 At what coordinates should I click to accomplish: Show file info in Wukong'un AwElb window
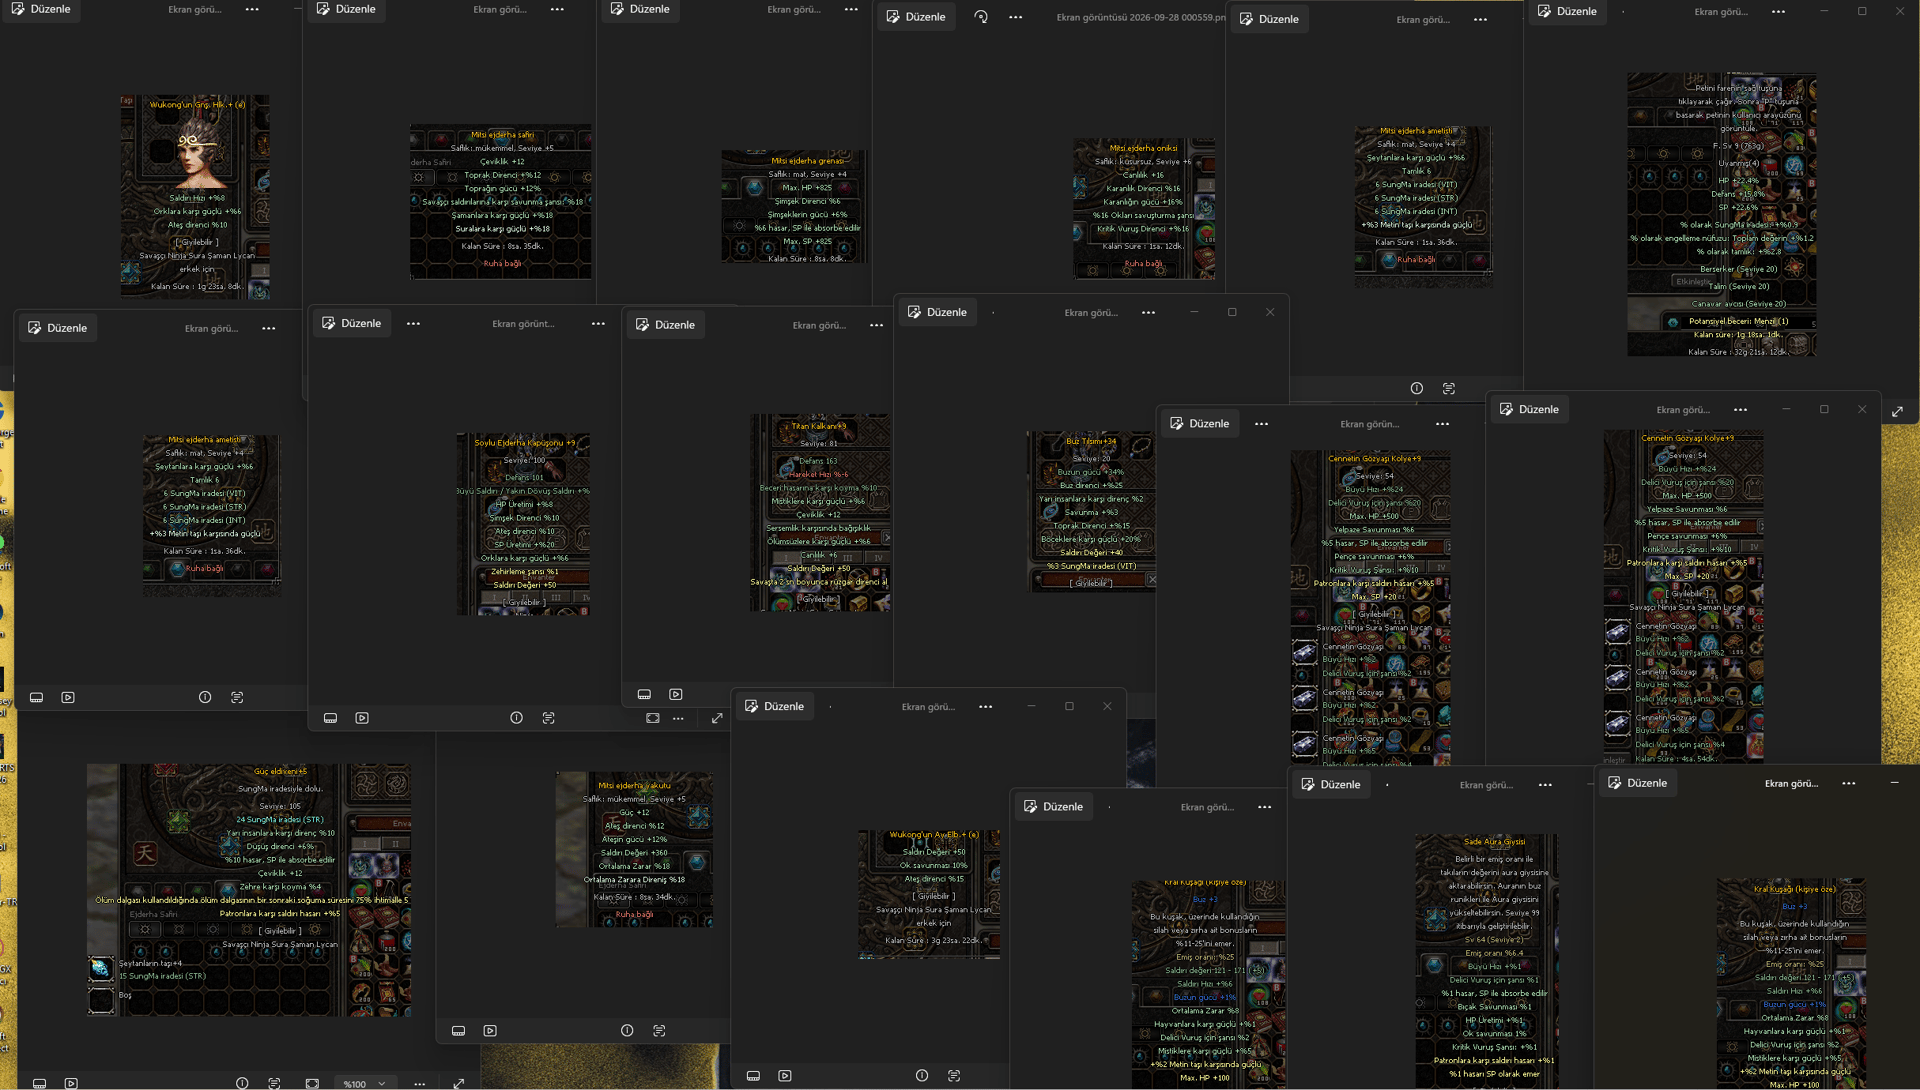pos(922,1075)
